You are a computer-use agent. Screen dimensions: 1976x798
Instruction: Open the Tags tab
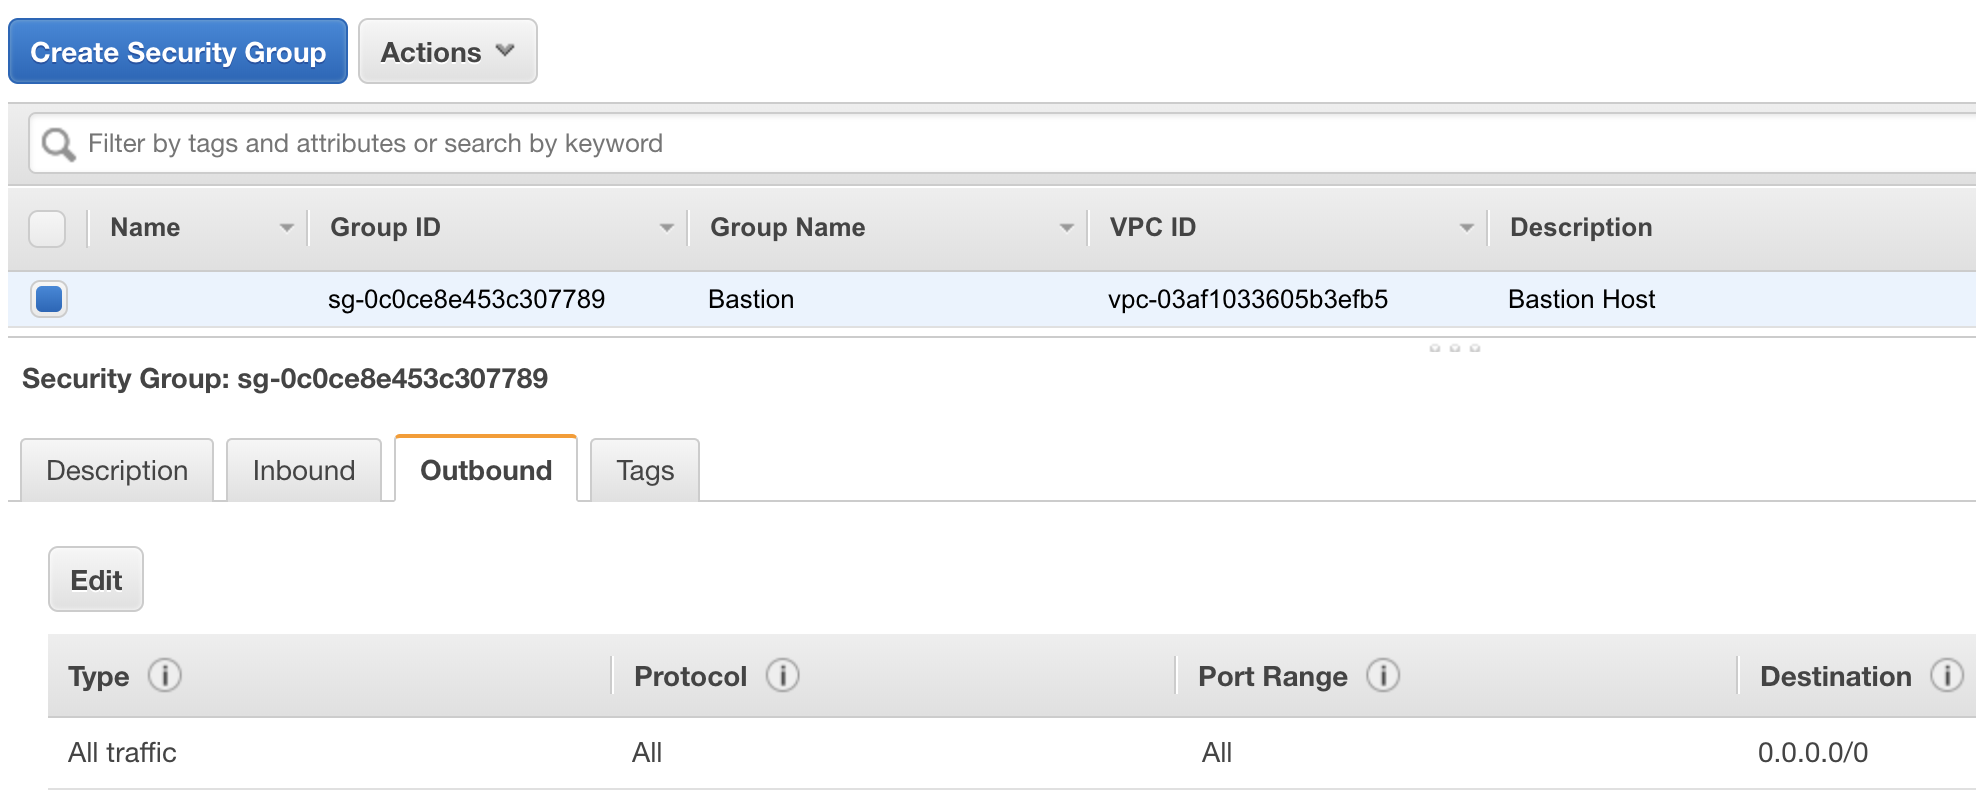[645, 470]
